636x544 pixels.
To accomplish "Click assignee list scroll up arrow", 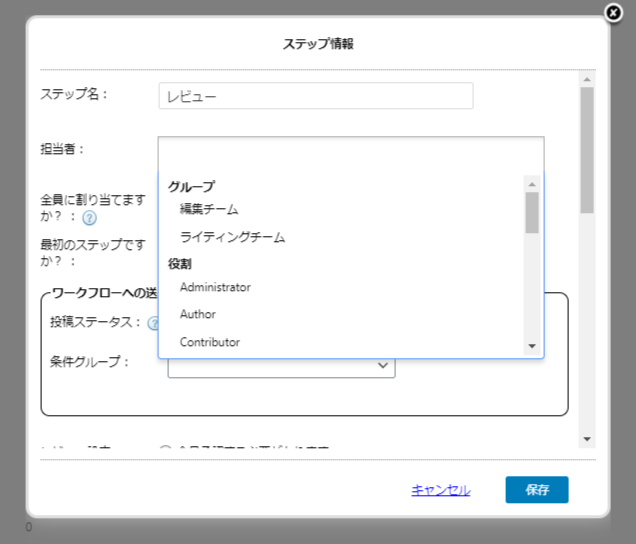I will tap(532, 185).
